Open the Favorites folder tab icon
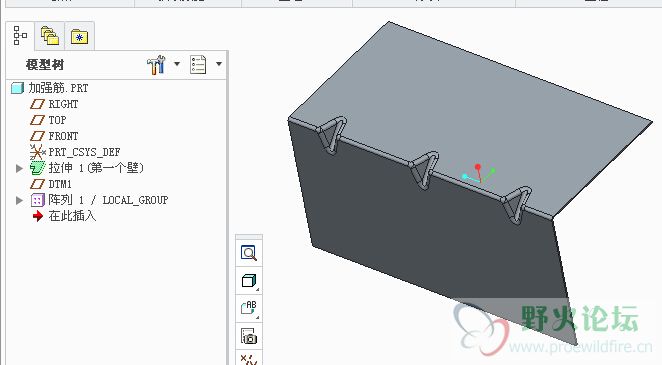The width and height of the screenshot is (662, 365). point(79,37)
